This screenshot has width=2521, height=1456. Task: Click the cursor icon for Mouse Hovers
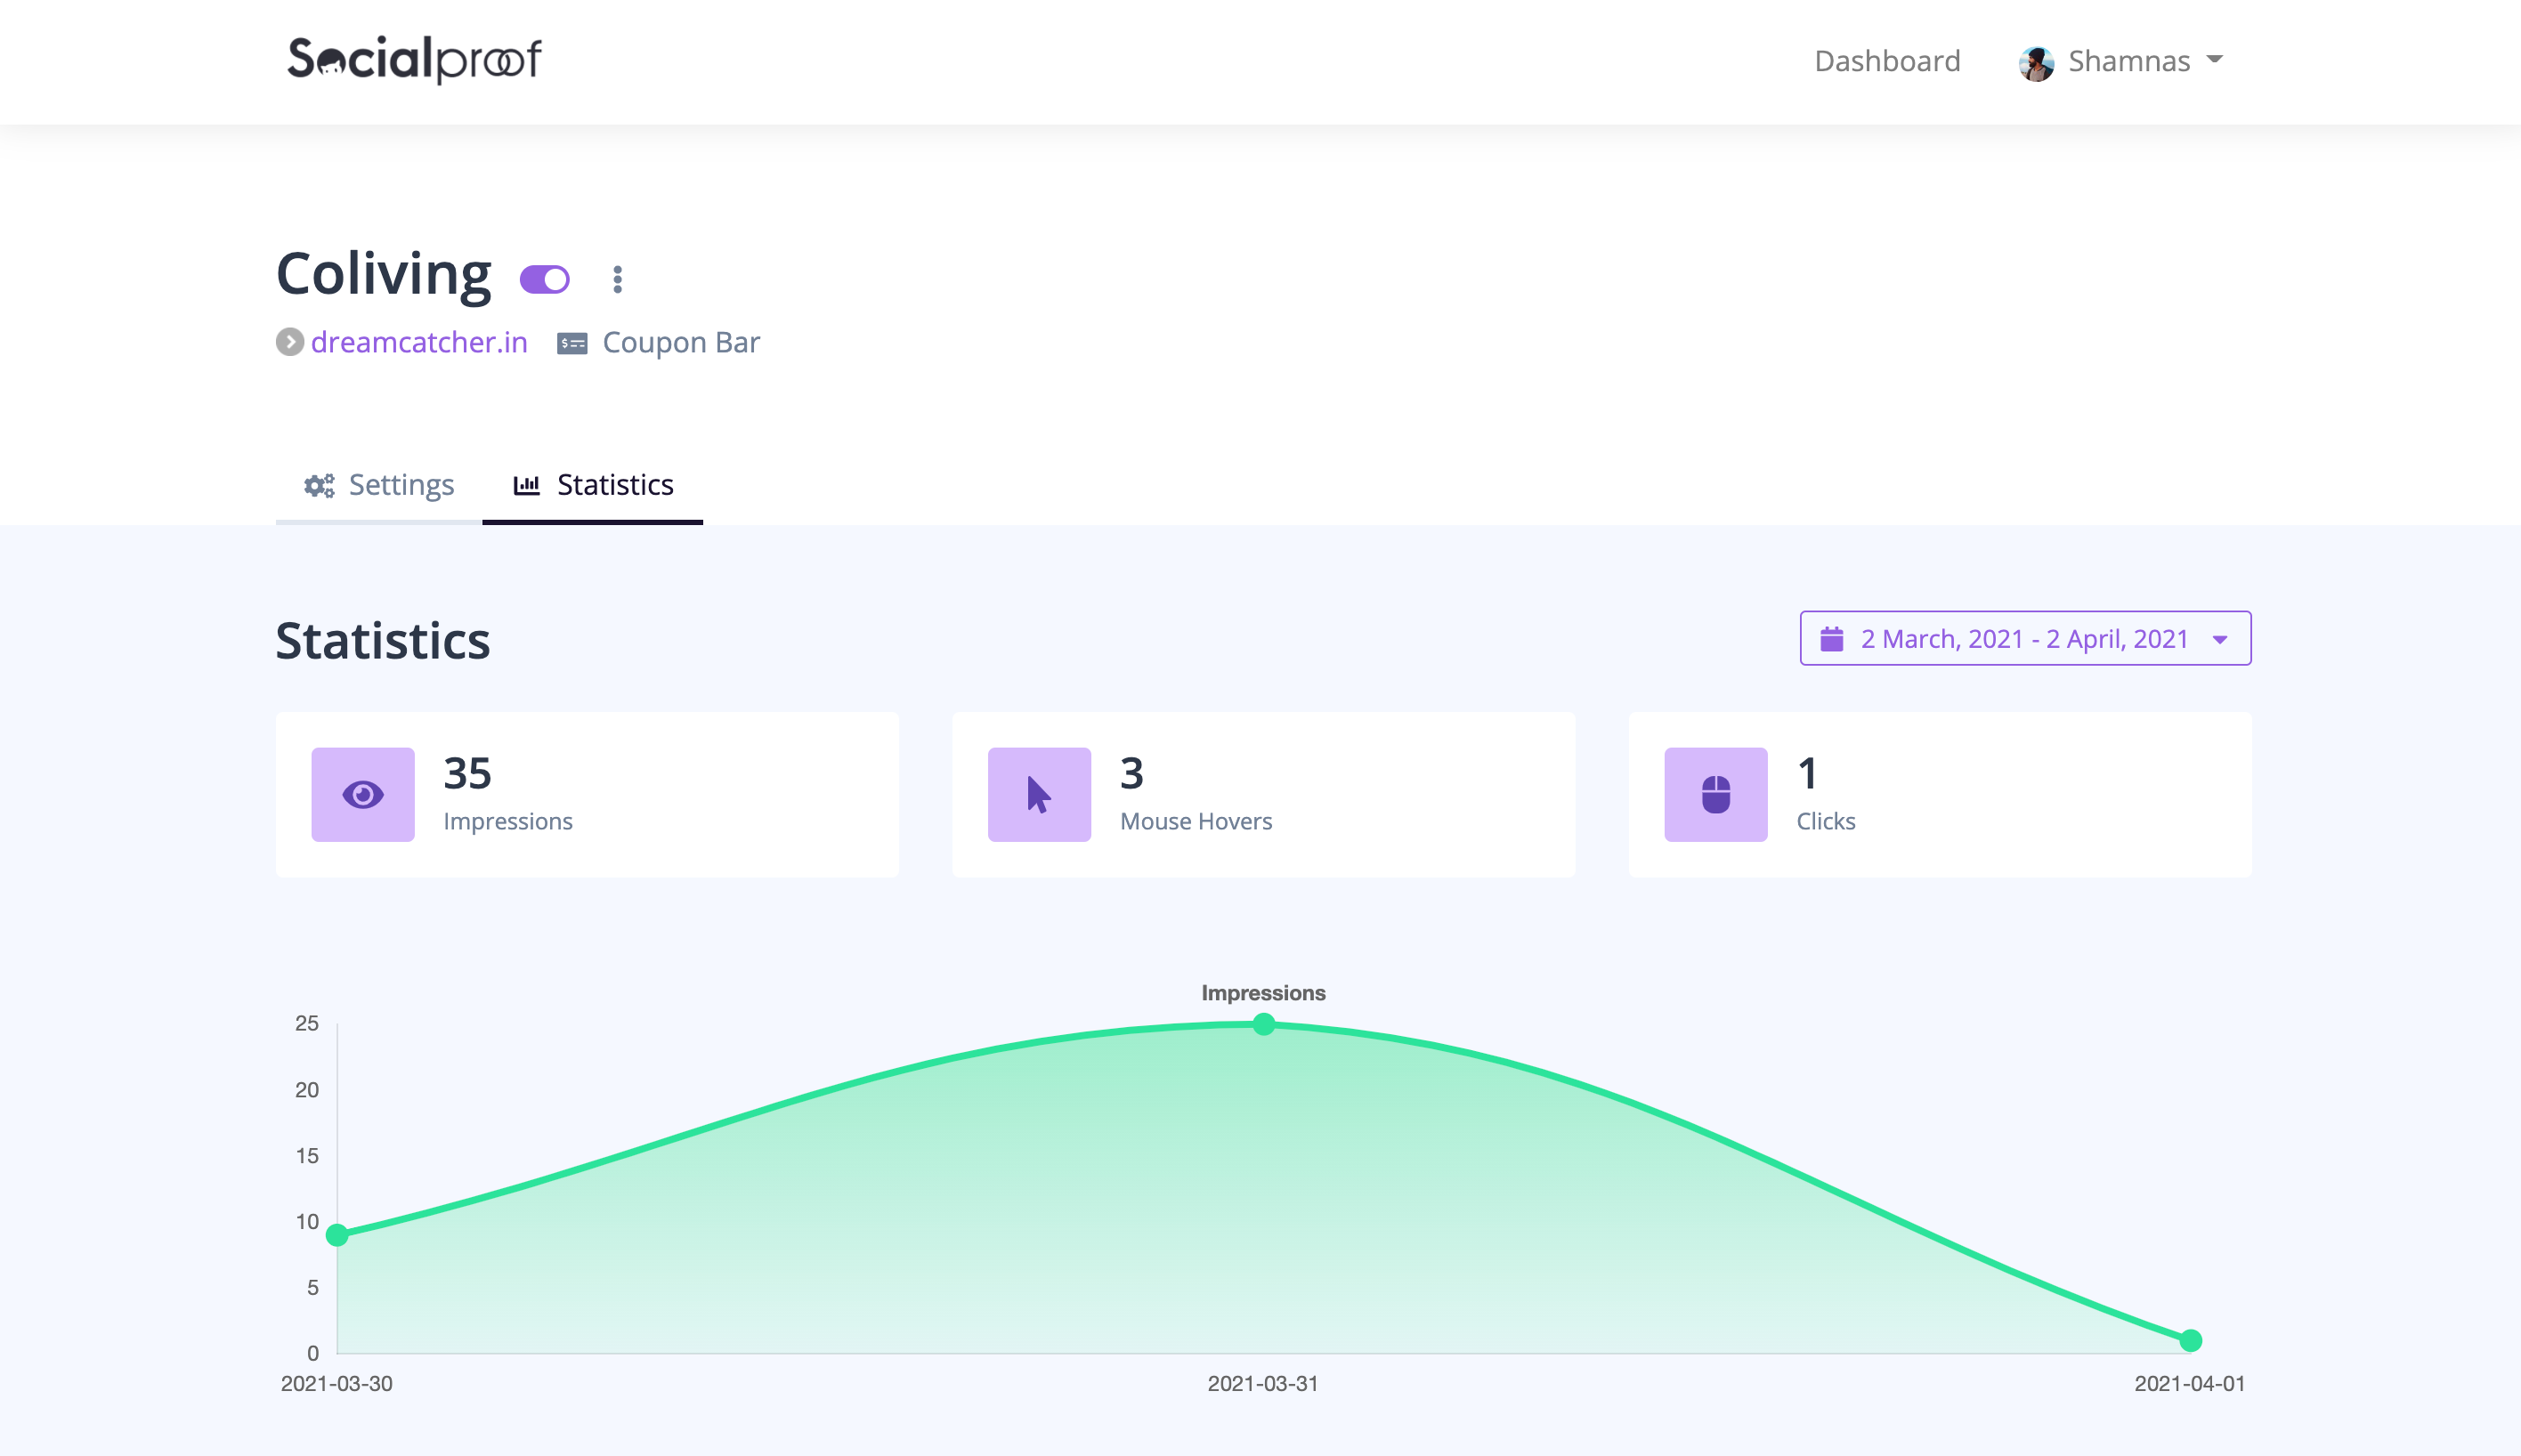click(1039, 794)
